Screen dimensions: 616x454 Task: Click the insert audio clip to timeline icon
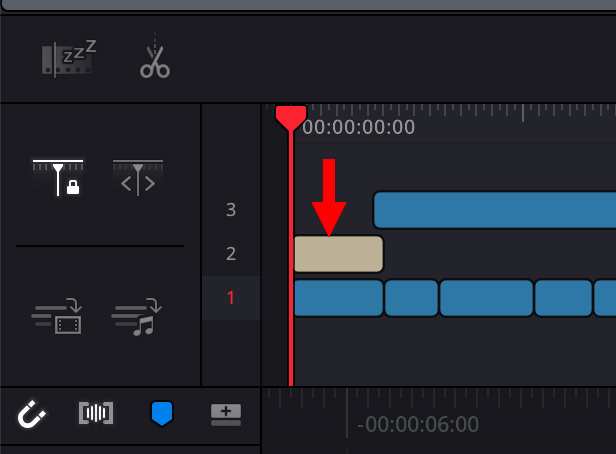coord(137,316)
